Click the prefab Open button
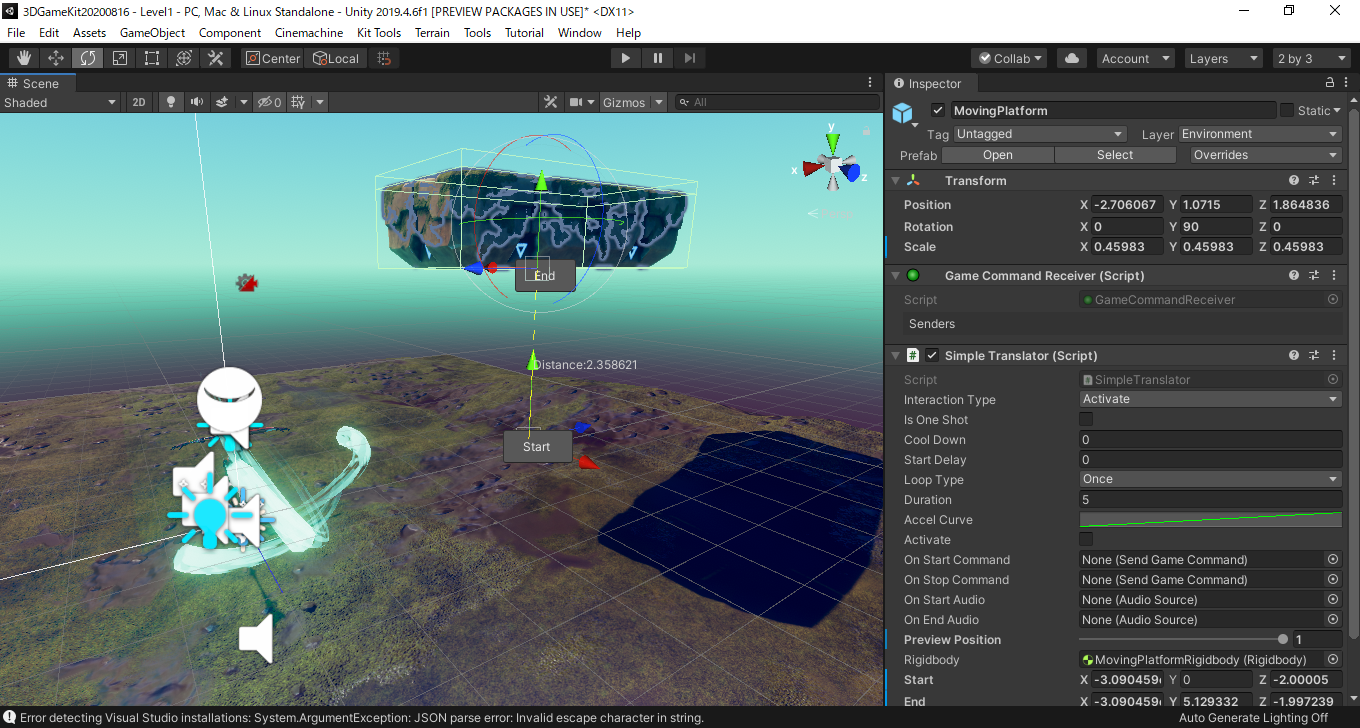The width and height of the screenshot is (1360, 728). click(997, 155)
